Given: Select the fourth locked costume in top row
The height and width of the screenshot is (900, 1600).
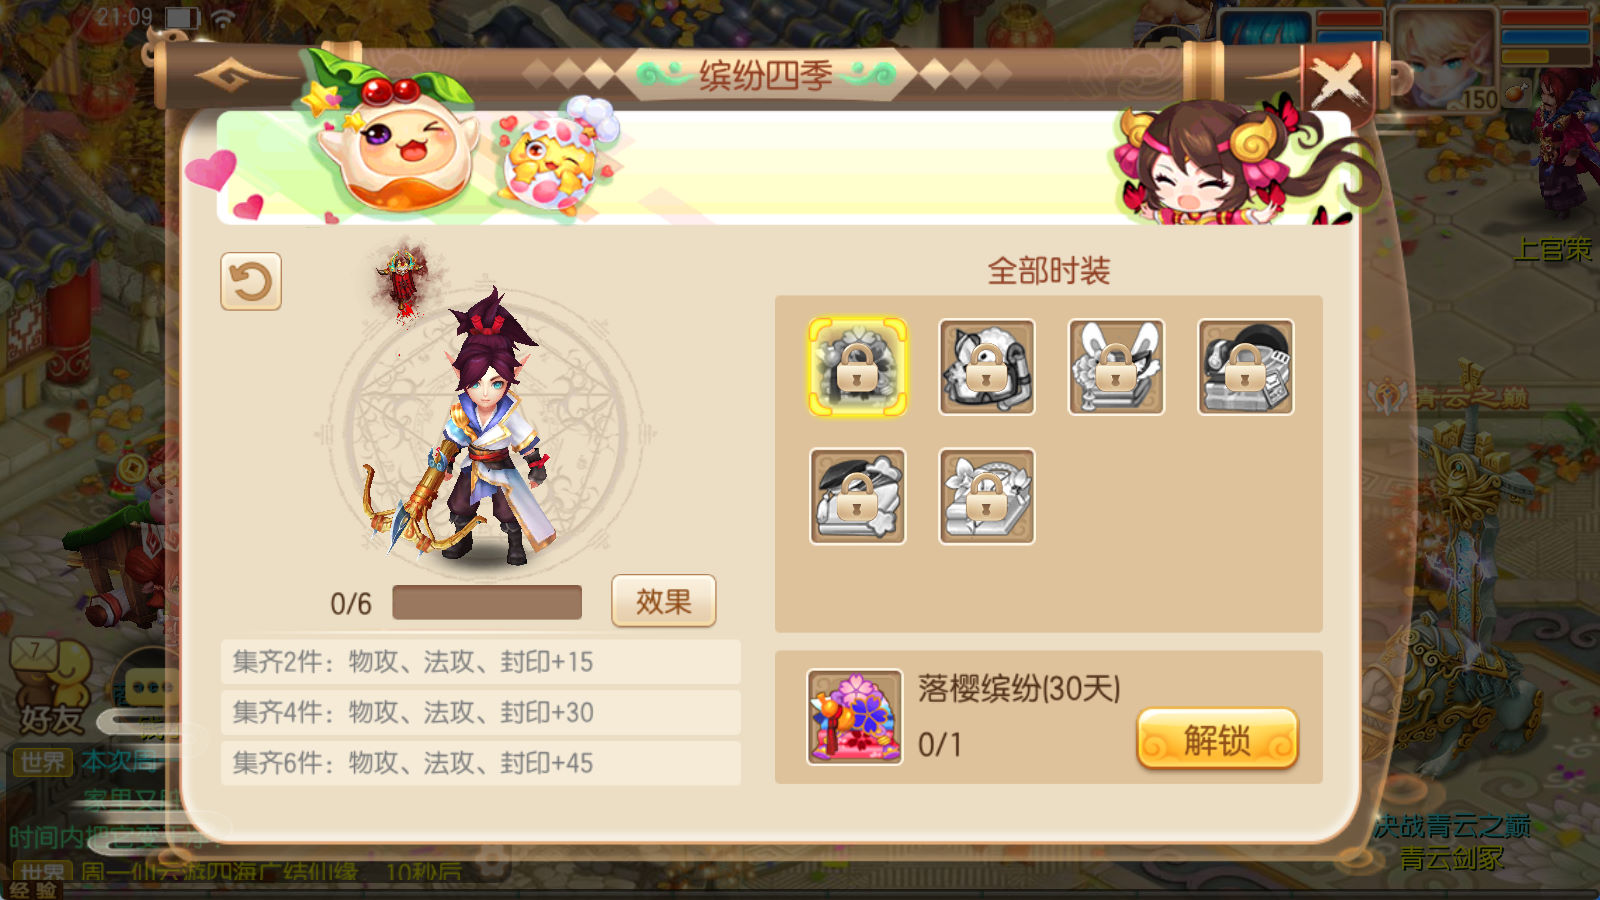Looking at the screenshot, I should coord(1246,367).
